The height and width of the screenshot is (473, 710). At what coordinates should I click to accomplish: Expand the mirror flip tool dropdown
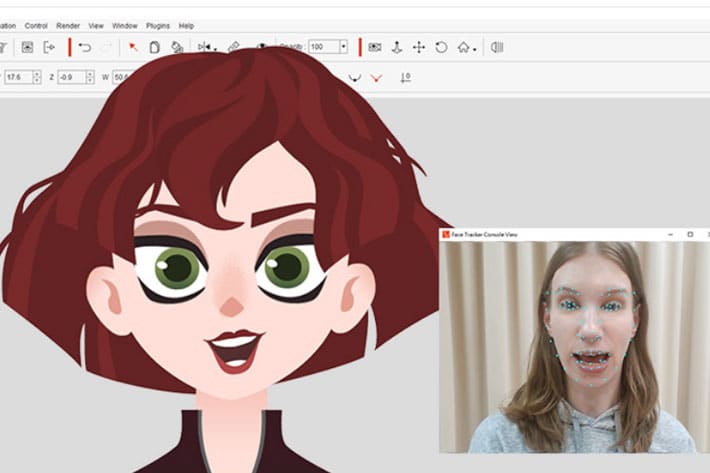(x=213, y=47)
